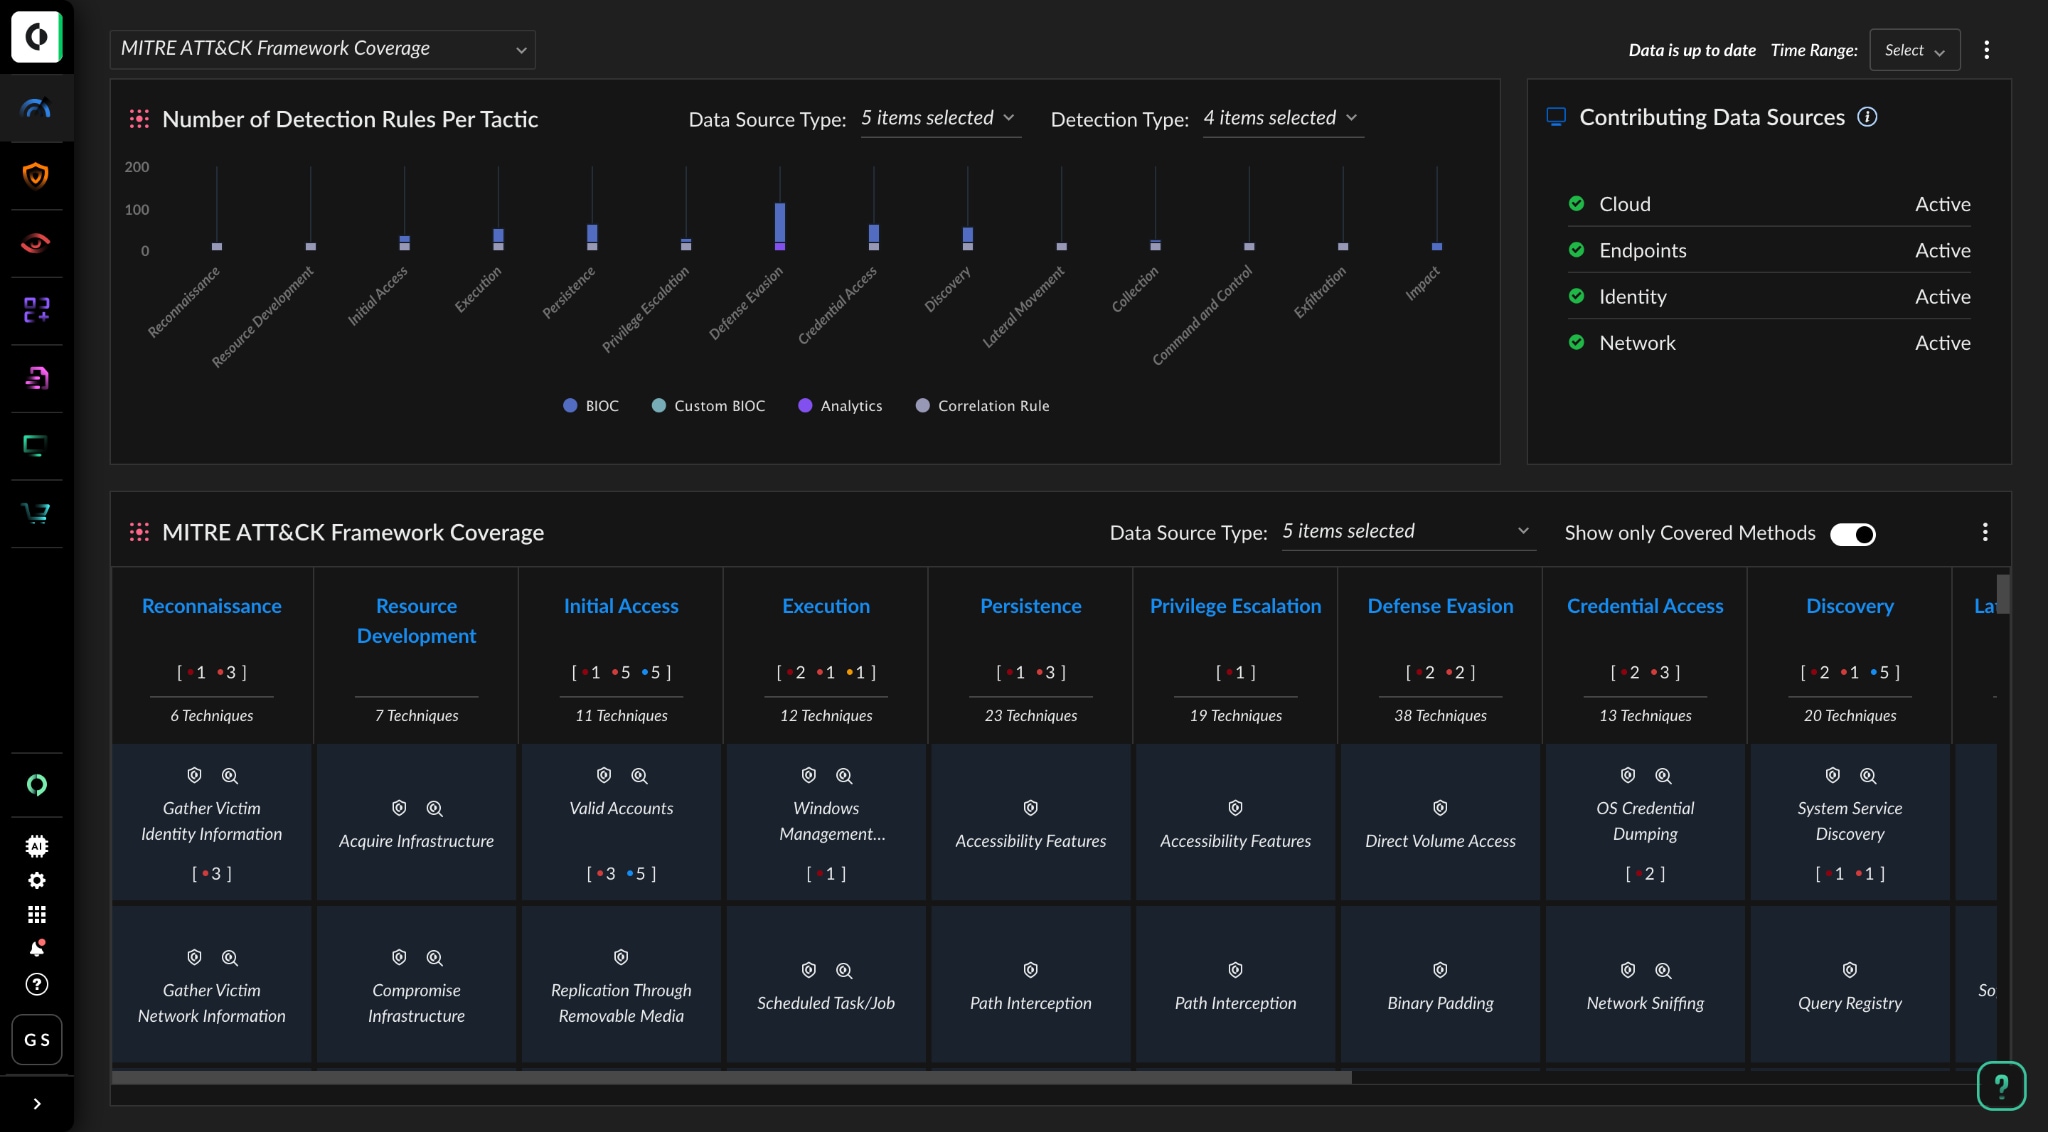Open the sidebar help question-mark icon

(37, 985)
